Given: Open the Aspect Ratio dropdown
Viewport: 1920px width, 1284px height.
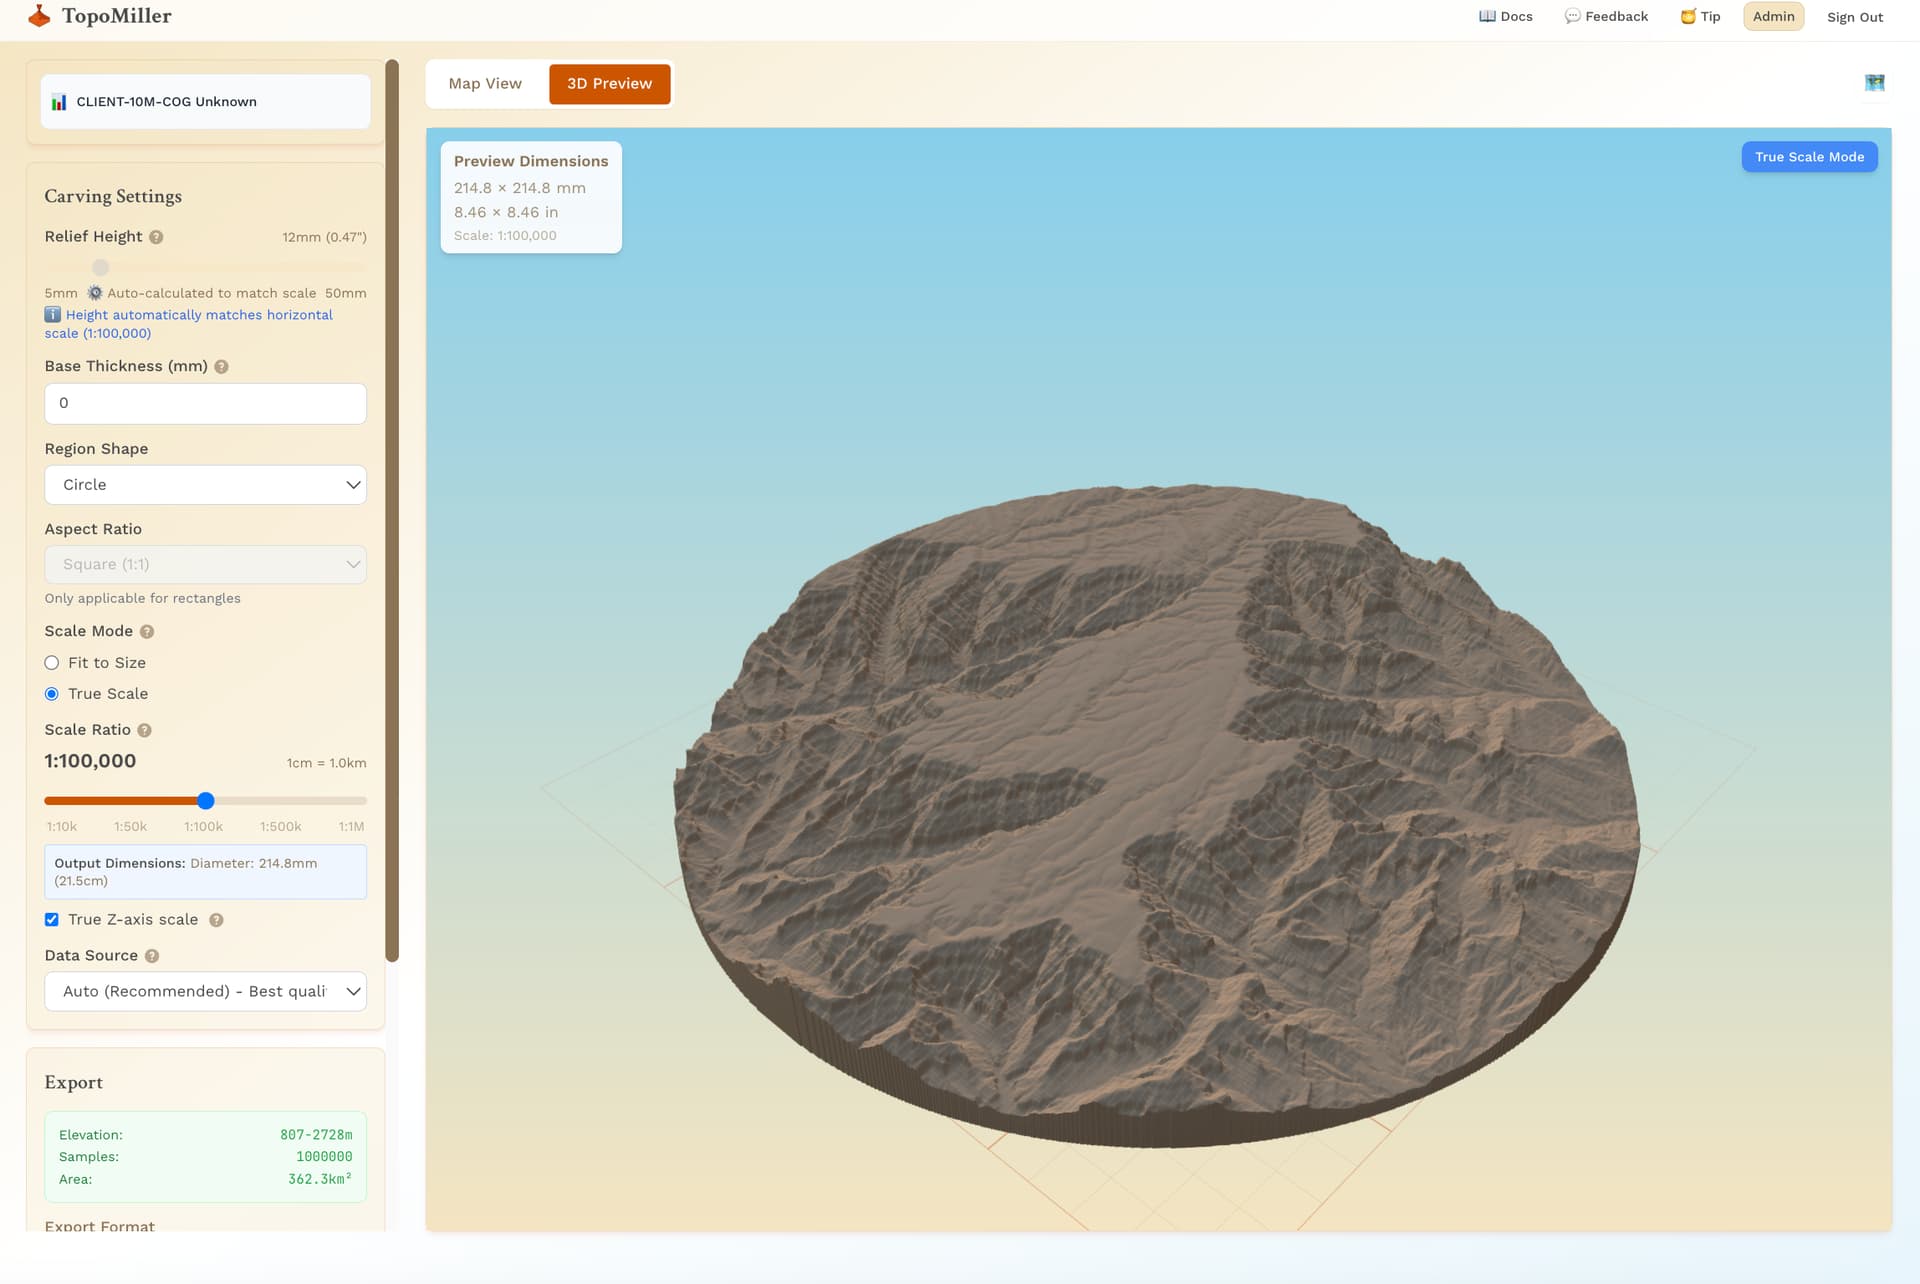Looking at the screenshot, I should click(205, 565).
